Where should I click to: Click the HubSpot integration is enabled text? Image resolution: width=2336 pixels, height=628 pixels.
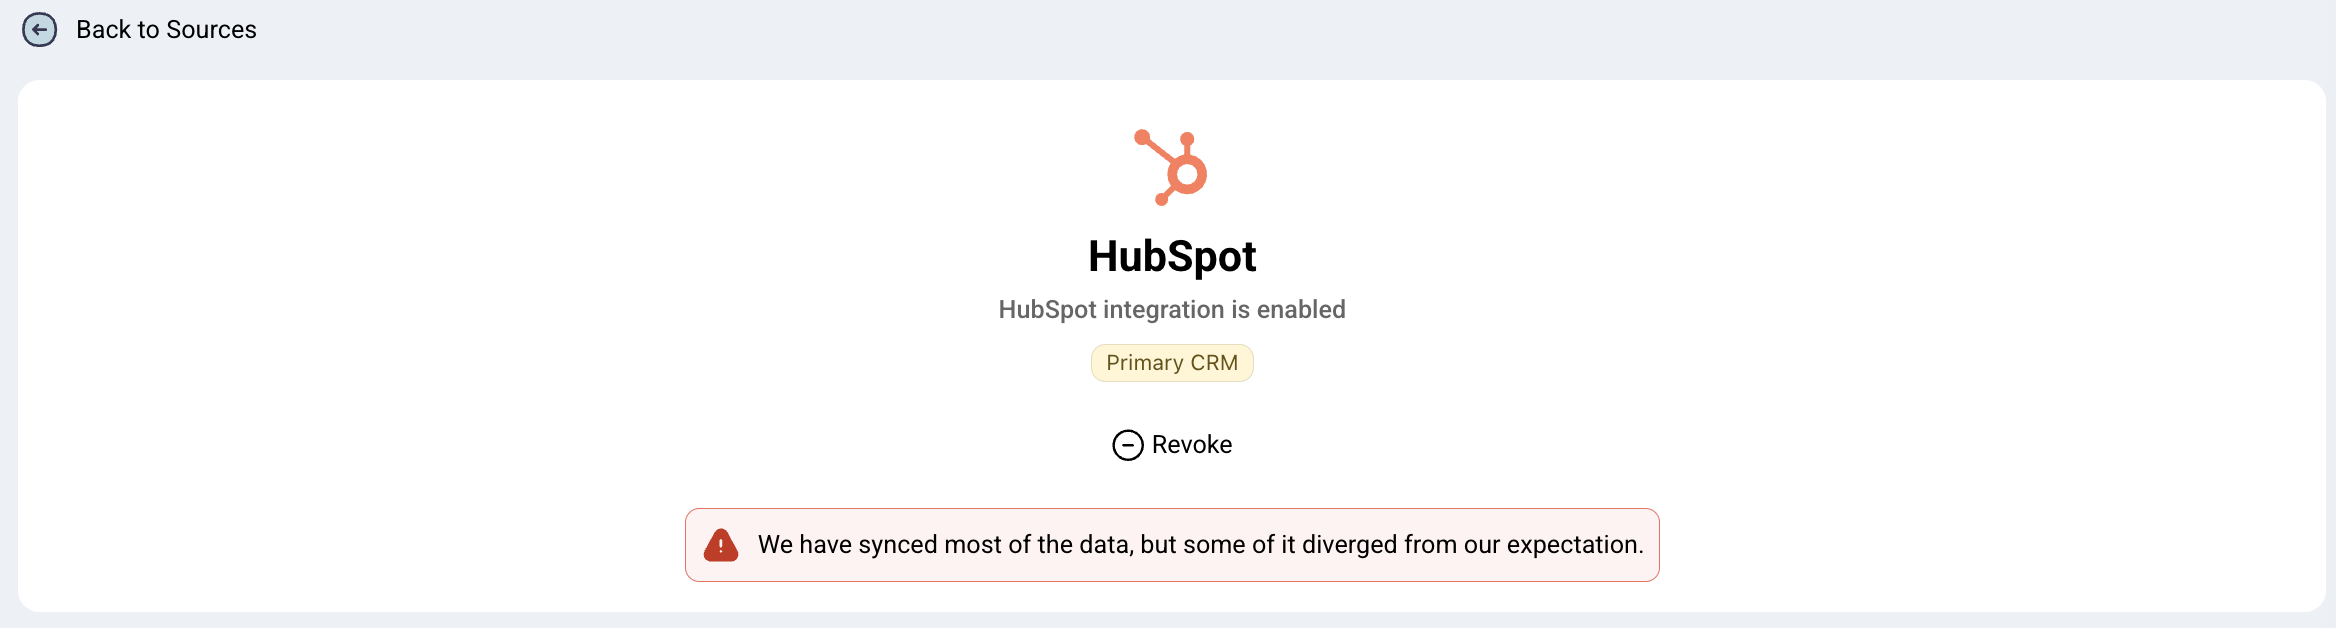[1172, 310]
